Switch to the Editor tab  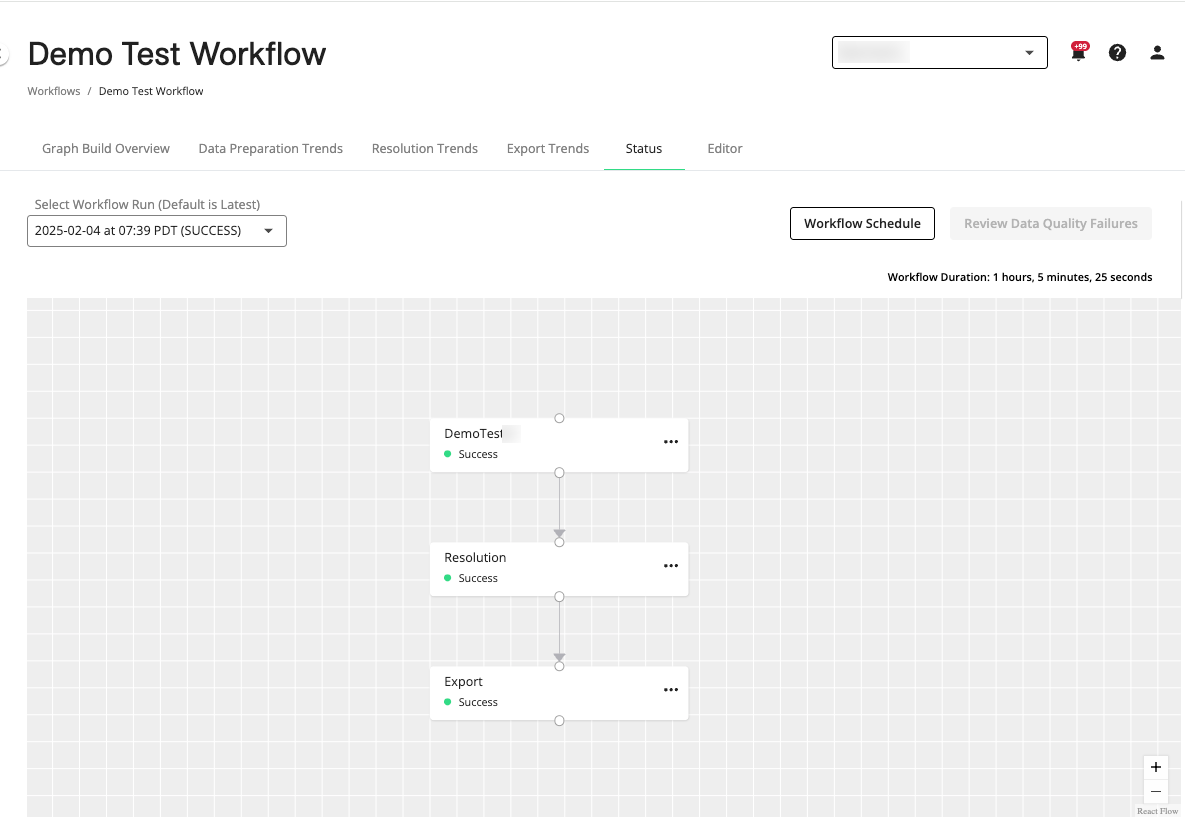[725, 149]
